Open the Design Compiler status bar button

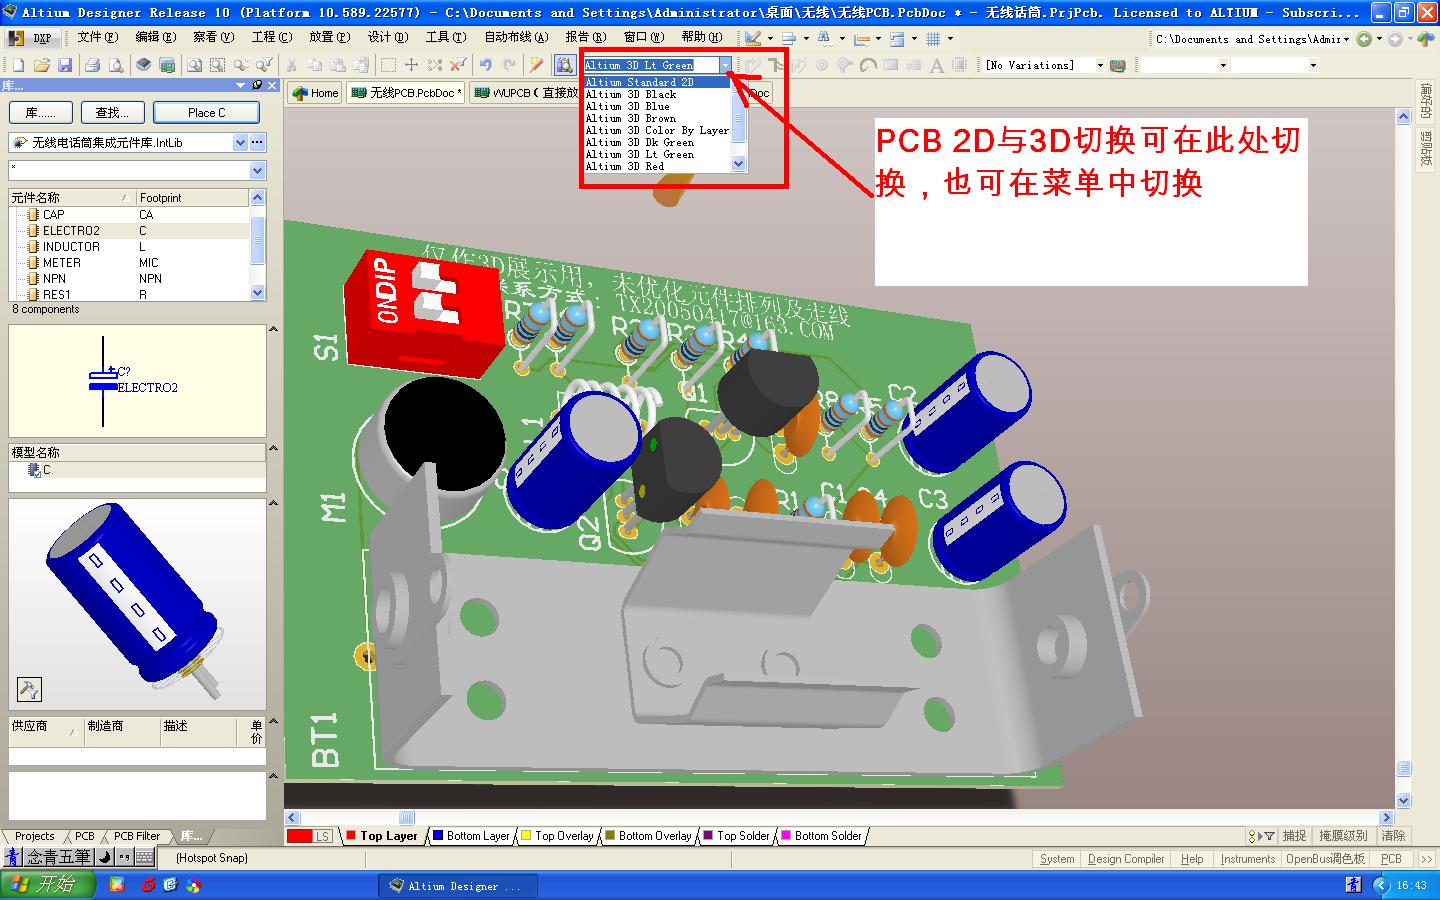[1126, 859]
